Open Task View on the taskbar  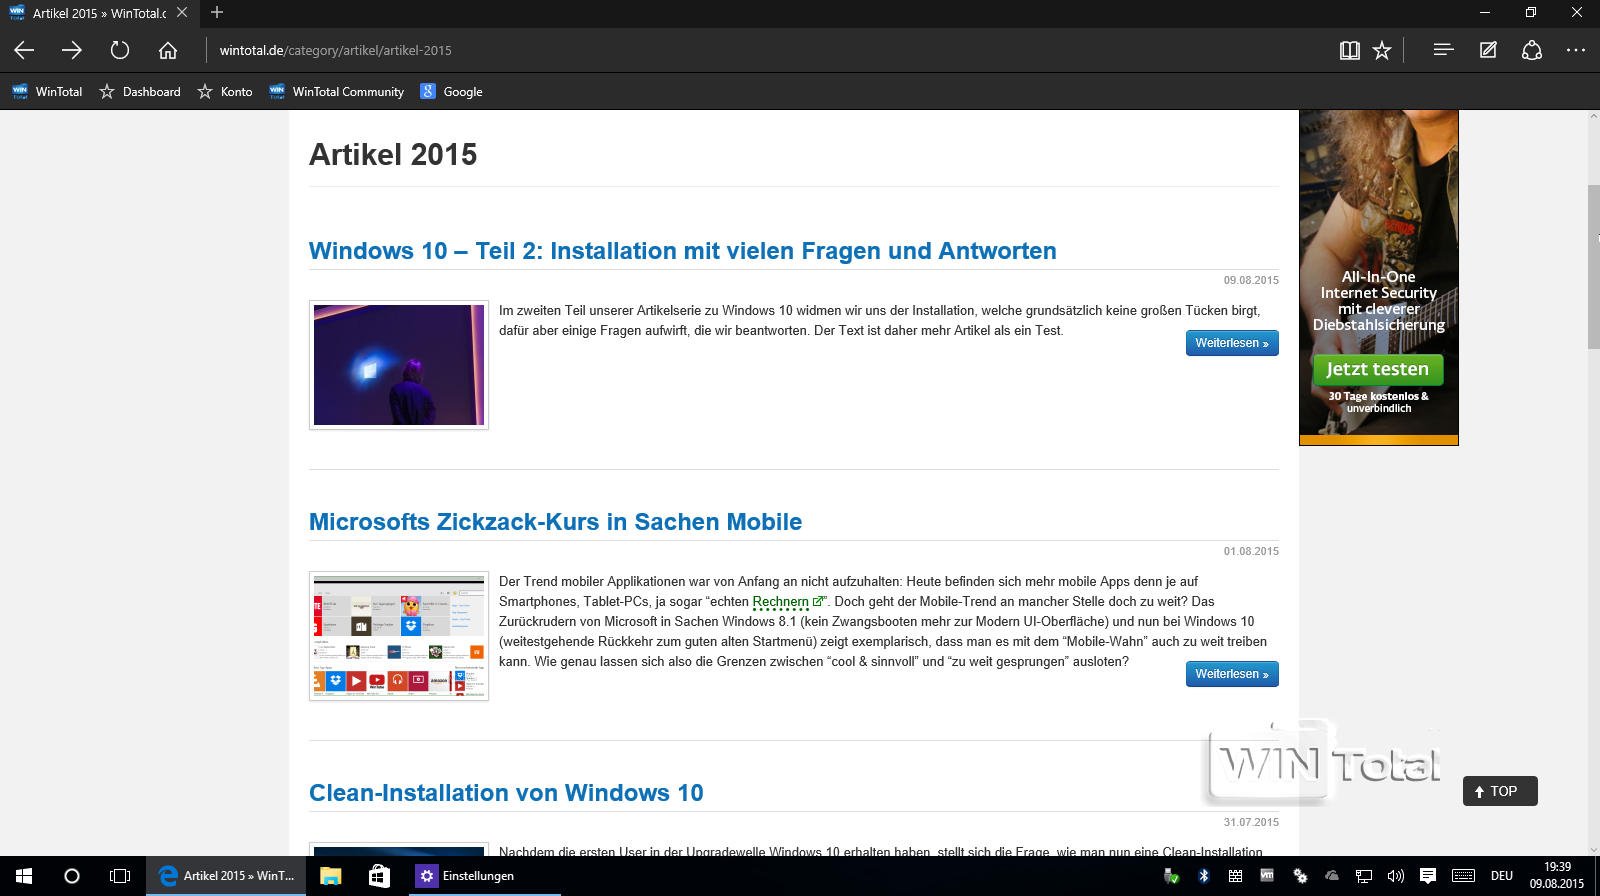(120, 876)
